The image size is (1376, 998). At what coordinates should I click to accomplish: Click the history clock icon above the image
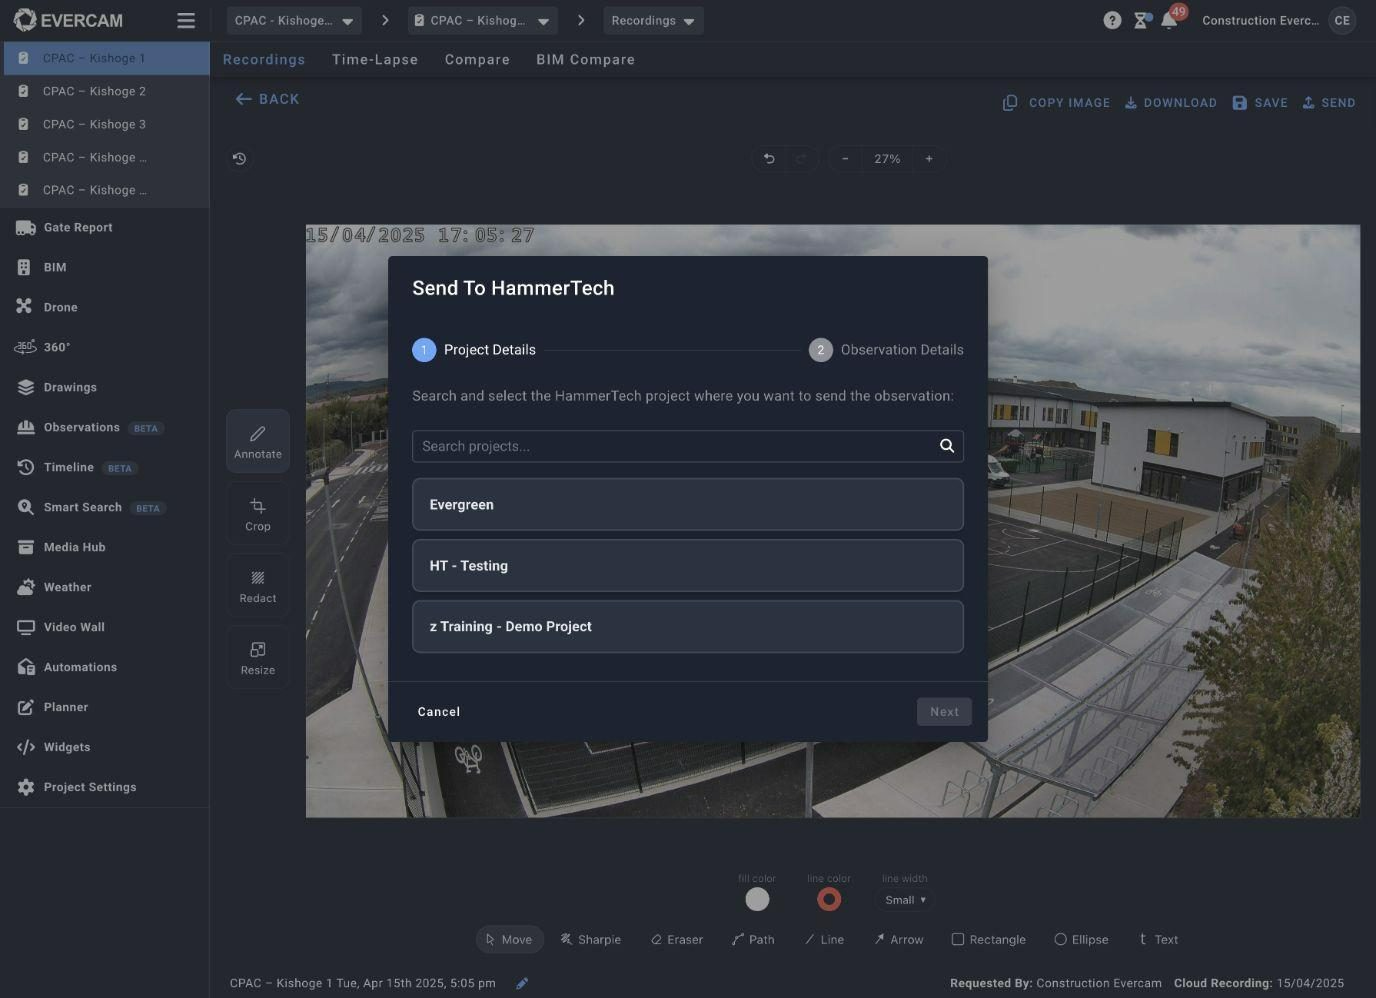[239, 159]
